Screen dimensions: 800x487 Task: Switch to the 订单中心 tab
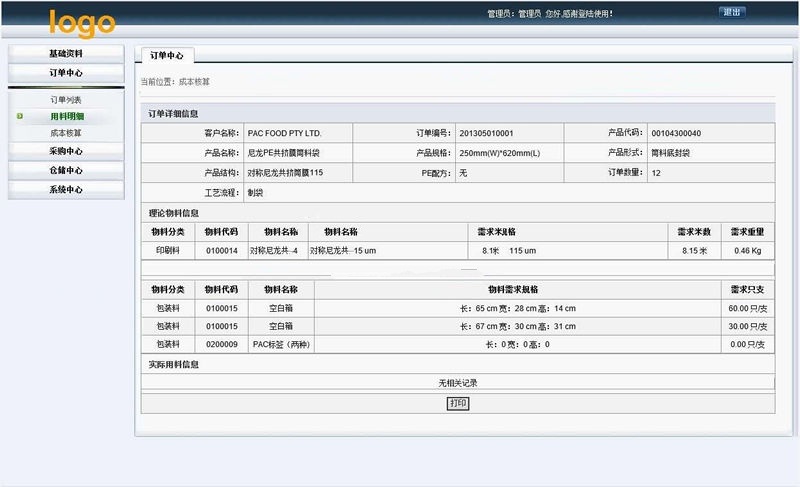[166, 55]
